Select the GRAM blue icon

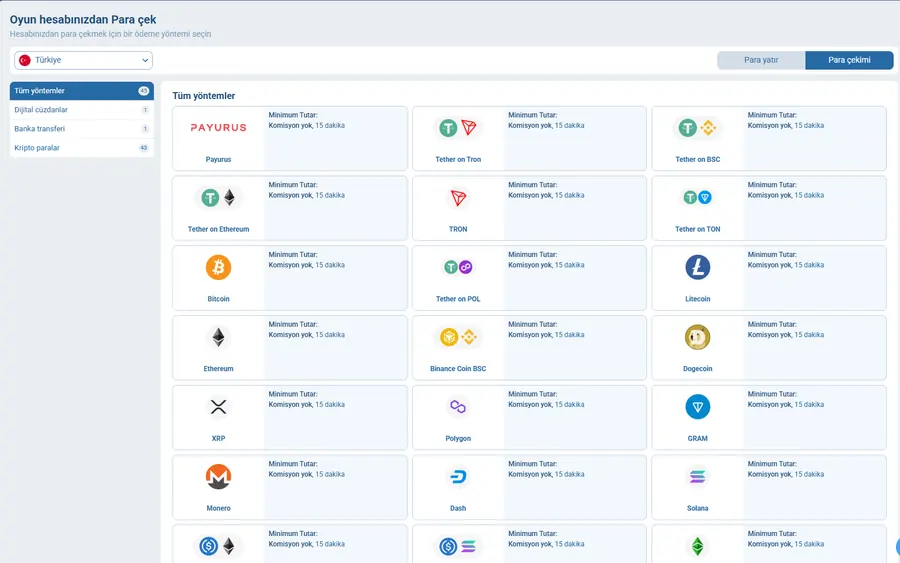(x=697, y=407)
